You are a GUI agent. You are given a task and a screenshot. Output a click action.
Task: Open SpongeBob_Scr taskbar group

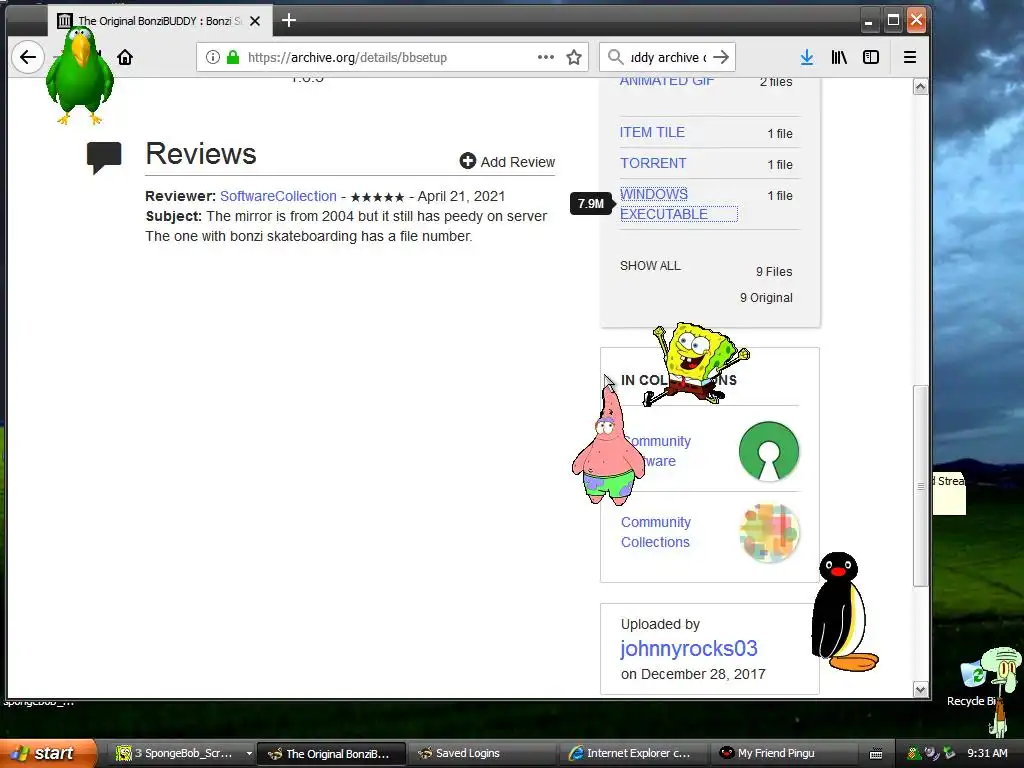coord(183,754)
